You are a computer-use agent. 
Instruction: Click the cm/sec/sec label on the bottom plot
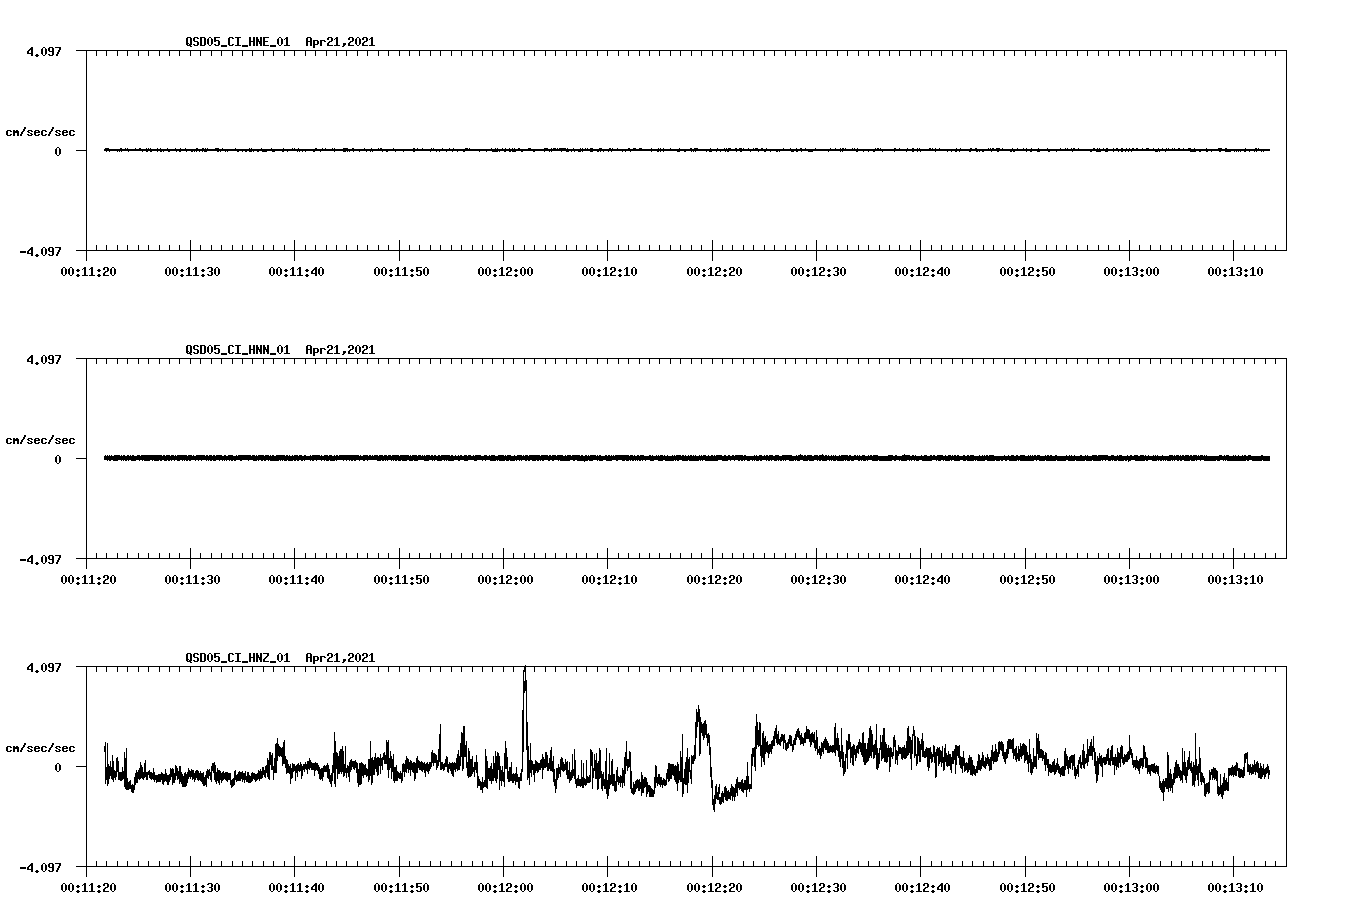[41, 746]
